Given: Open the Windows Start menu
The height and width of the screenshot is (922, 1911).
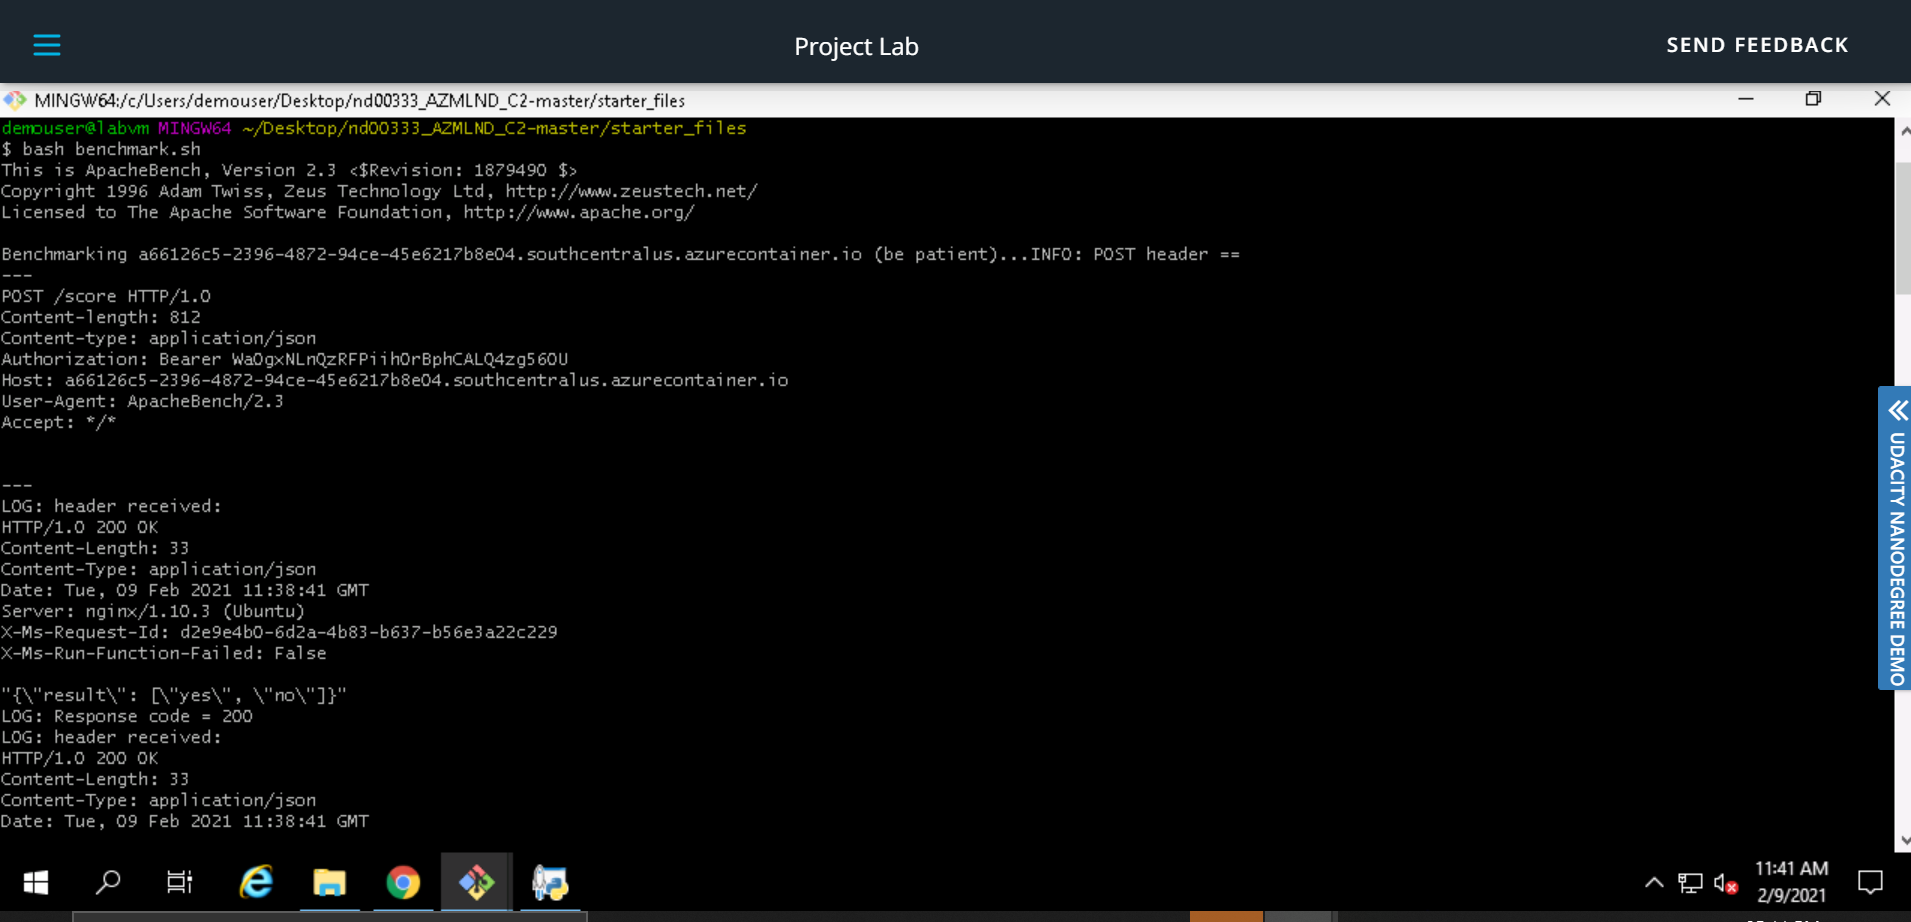Looking at the screenshot, I should click(x=36, y=882).
